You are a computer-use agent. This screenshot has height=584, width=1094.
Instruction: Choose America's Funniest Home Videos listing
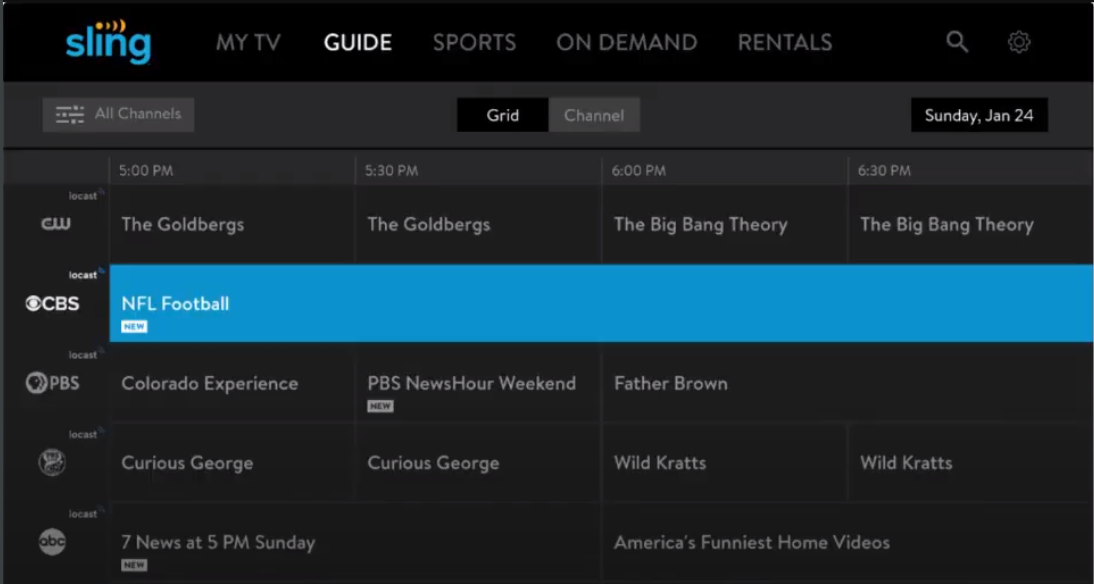pyautogui.click(x=848, y=542)
